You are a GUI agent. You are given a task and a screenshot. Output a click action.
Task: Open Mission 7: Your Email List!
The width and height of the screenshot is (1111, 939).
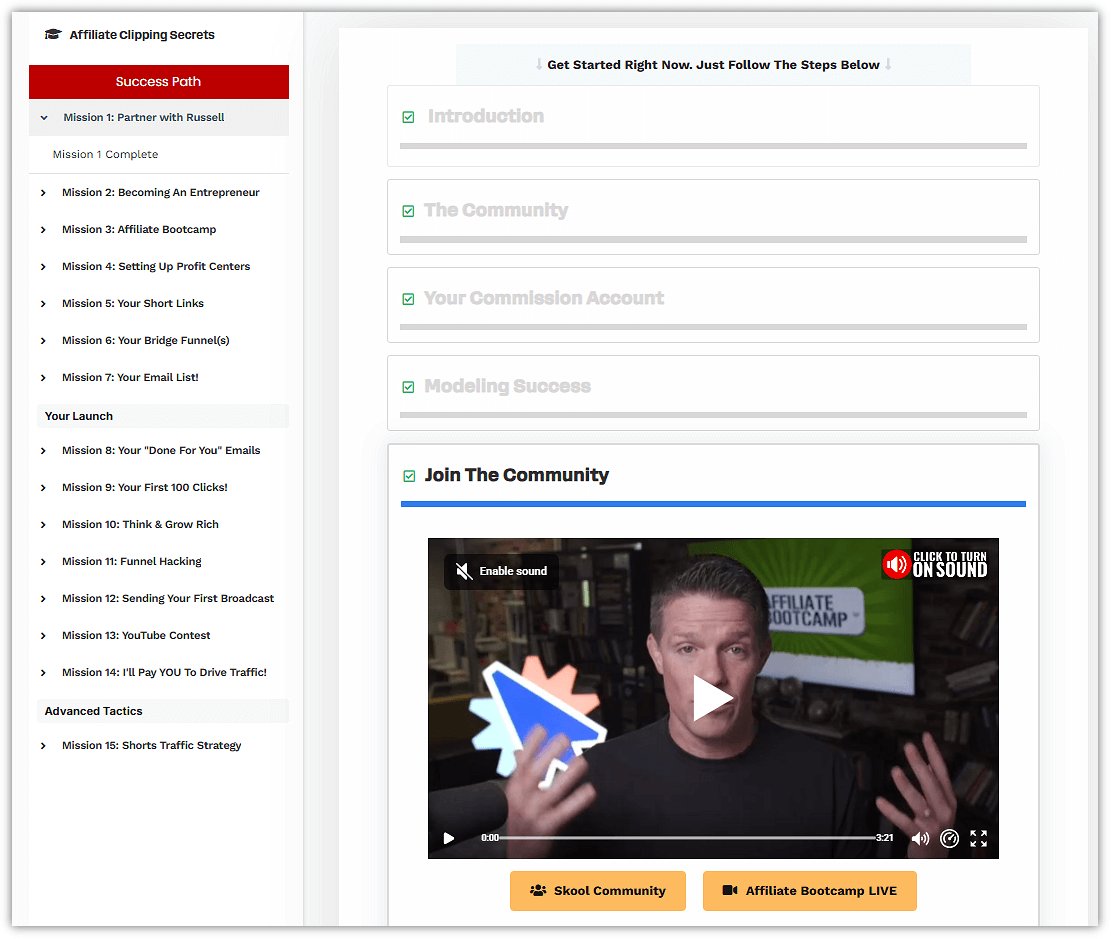130,378
